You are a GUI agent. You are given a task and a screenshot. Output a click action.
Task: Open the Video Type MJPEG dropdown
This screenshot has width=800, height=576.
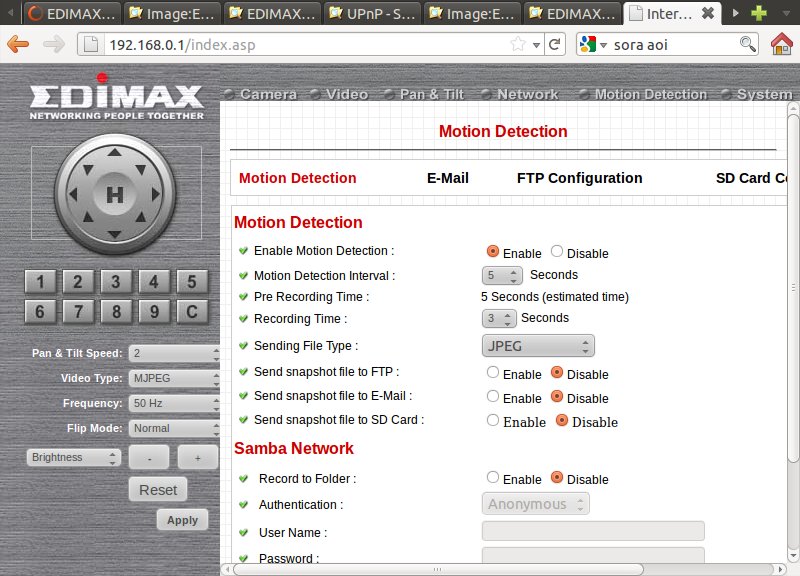point(174,378)
